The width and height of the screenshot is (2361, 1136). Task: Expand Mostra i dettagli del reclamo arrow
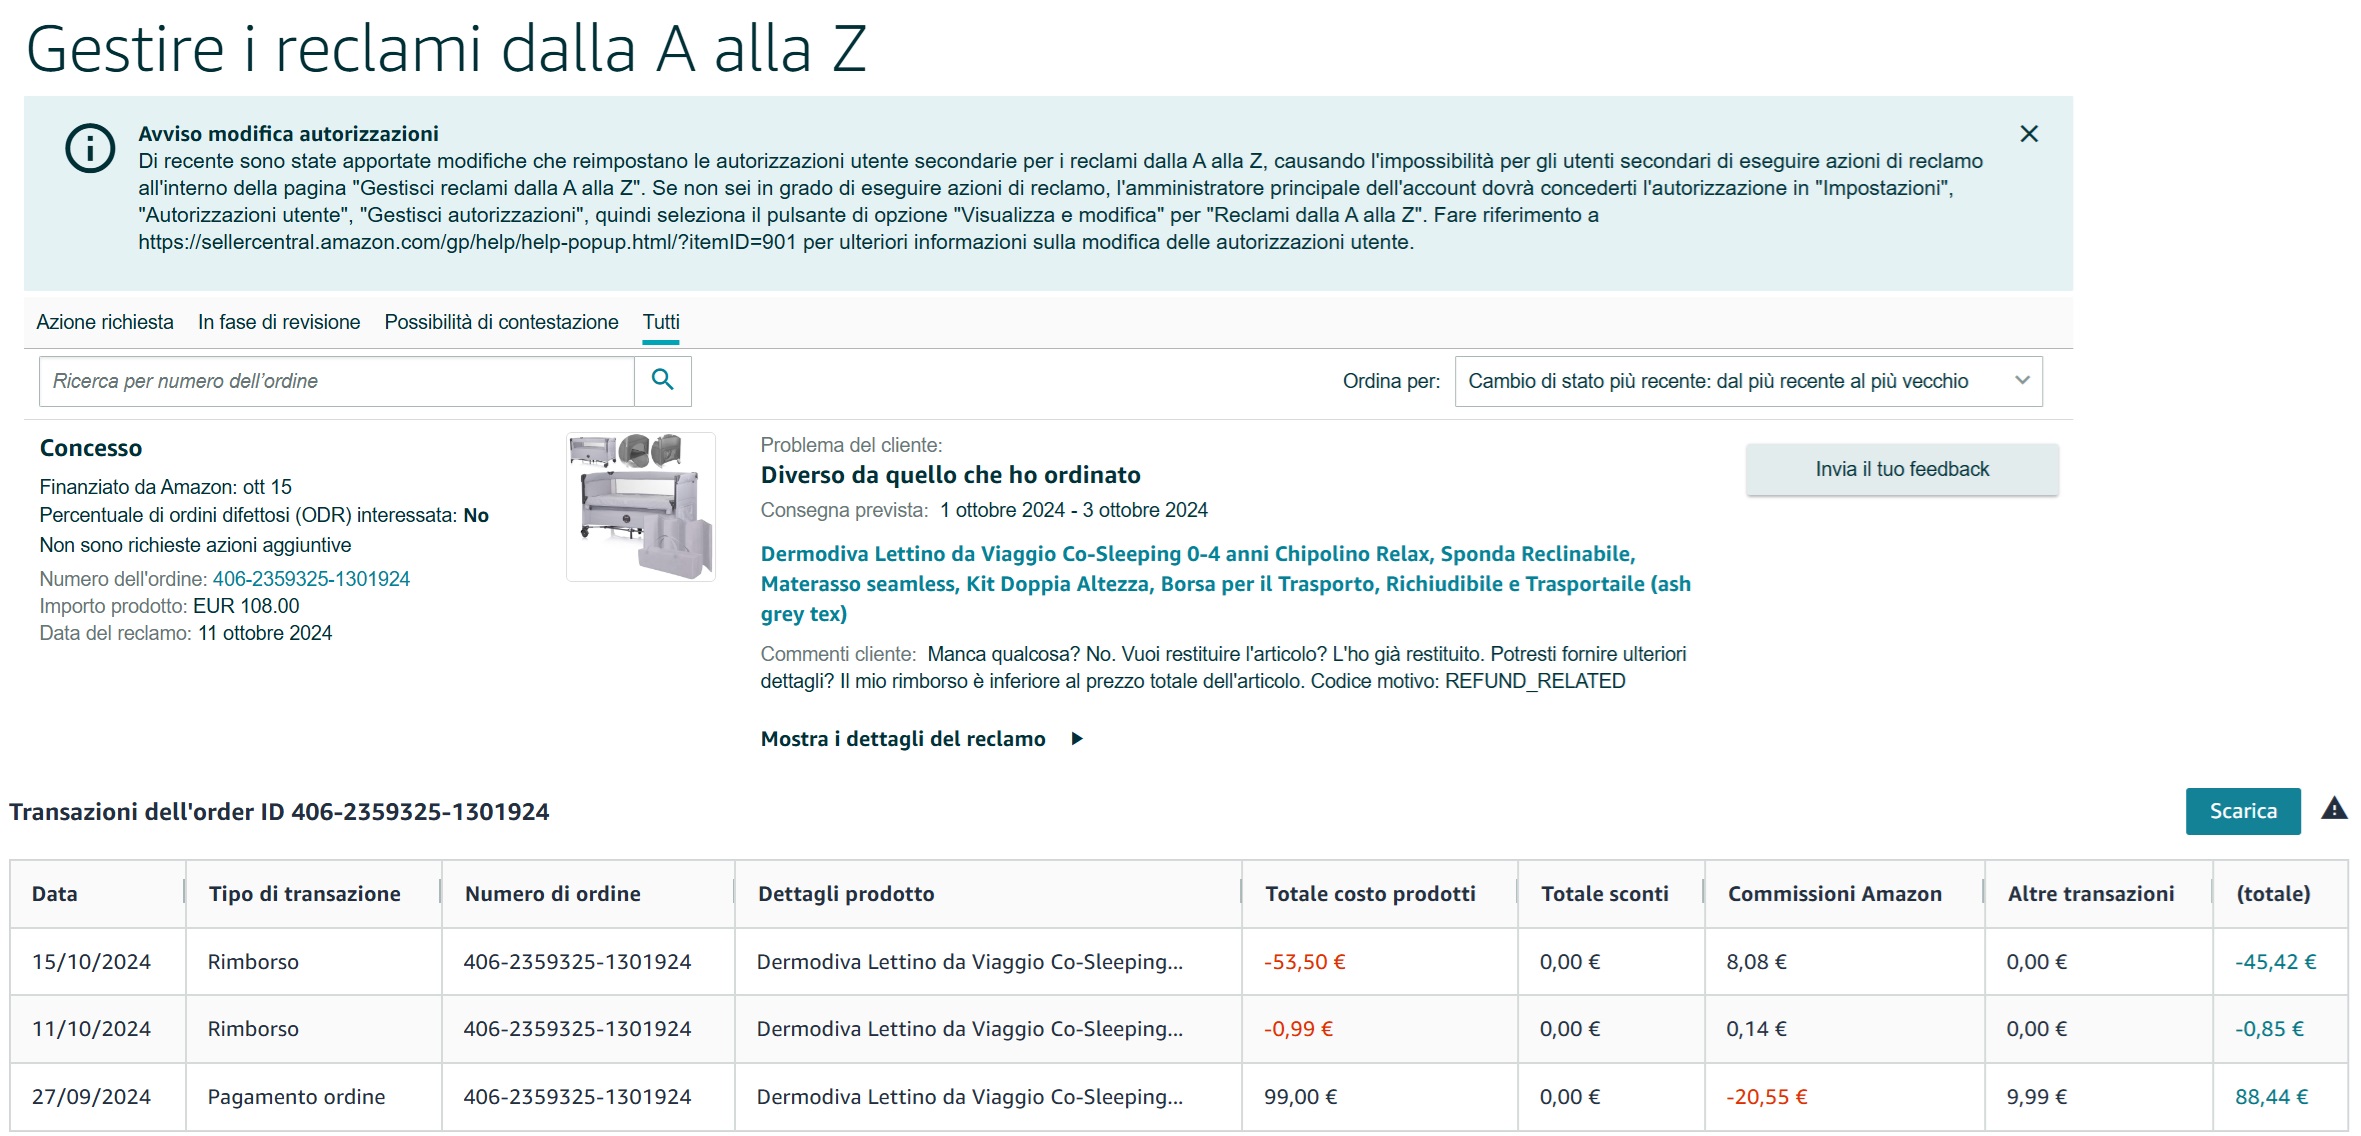click(1077, 739)
